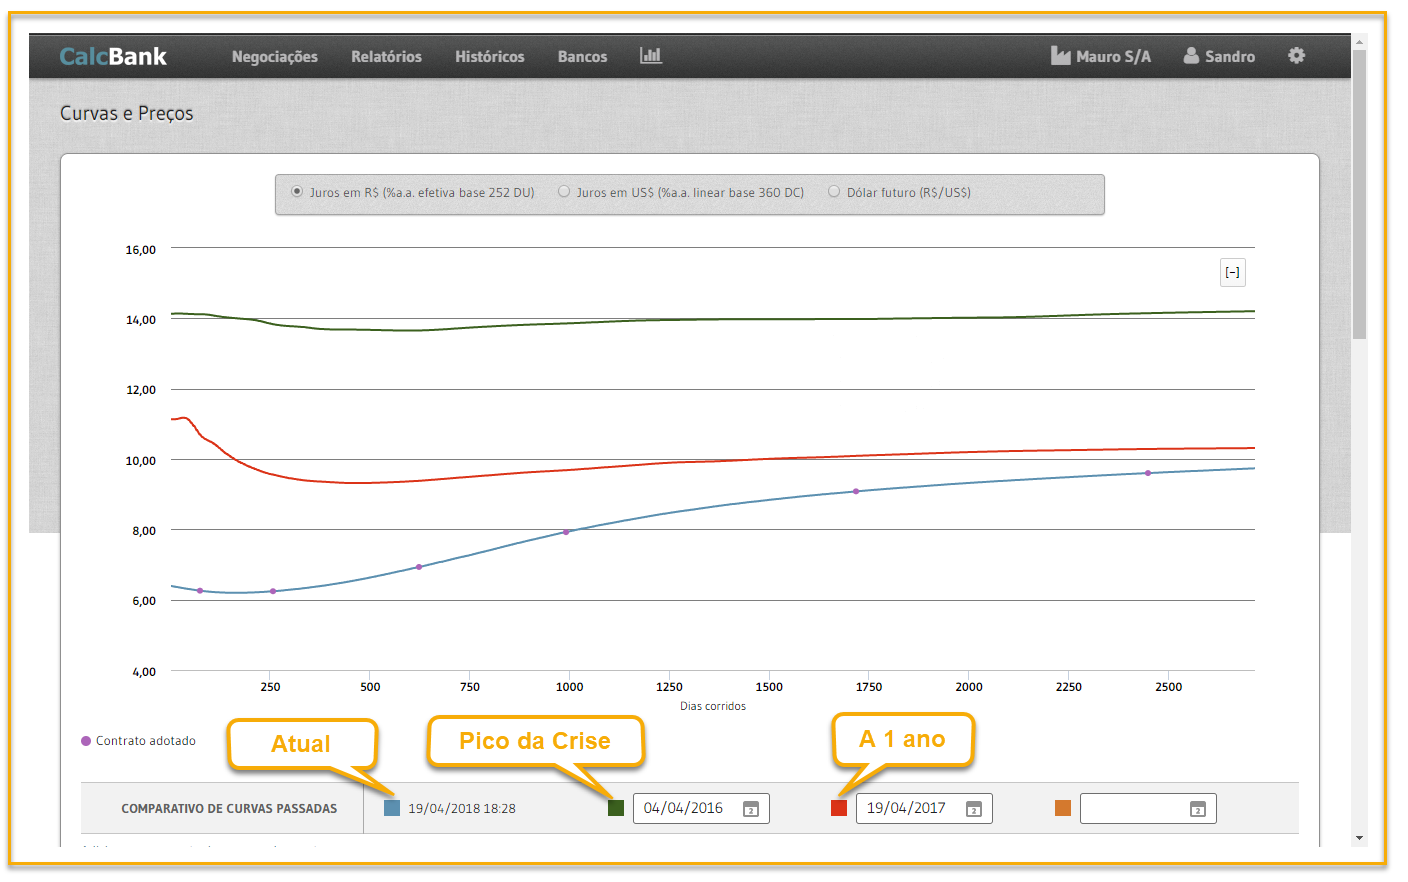The image size is (1408, 882).
Task: Click the dark green curve swatch
Action: pyautogui.click(x=616, y=808)
